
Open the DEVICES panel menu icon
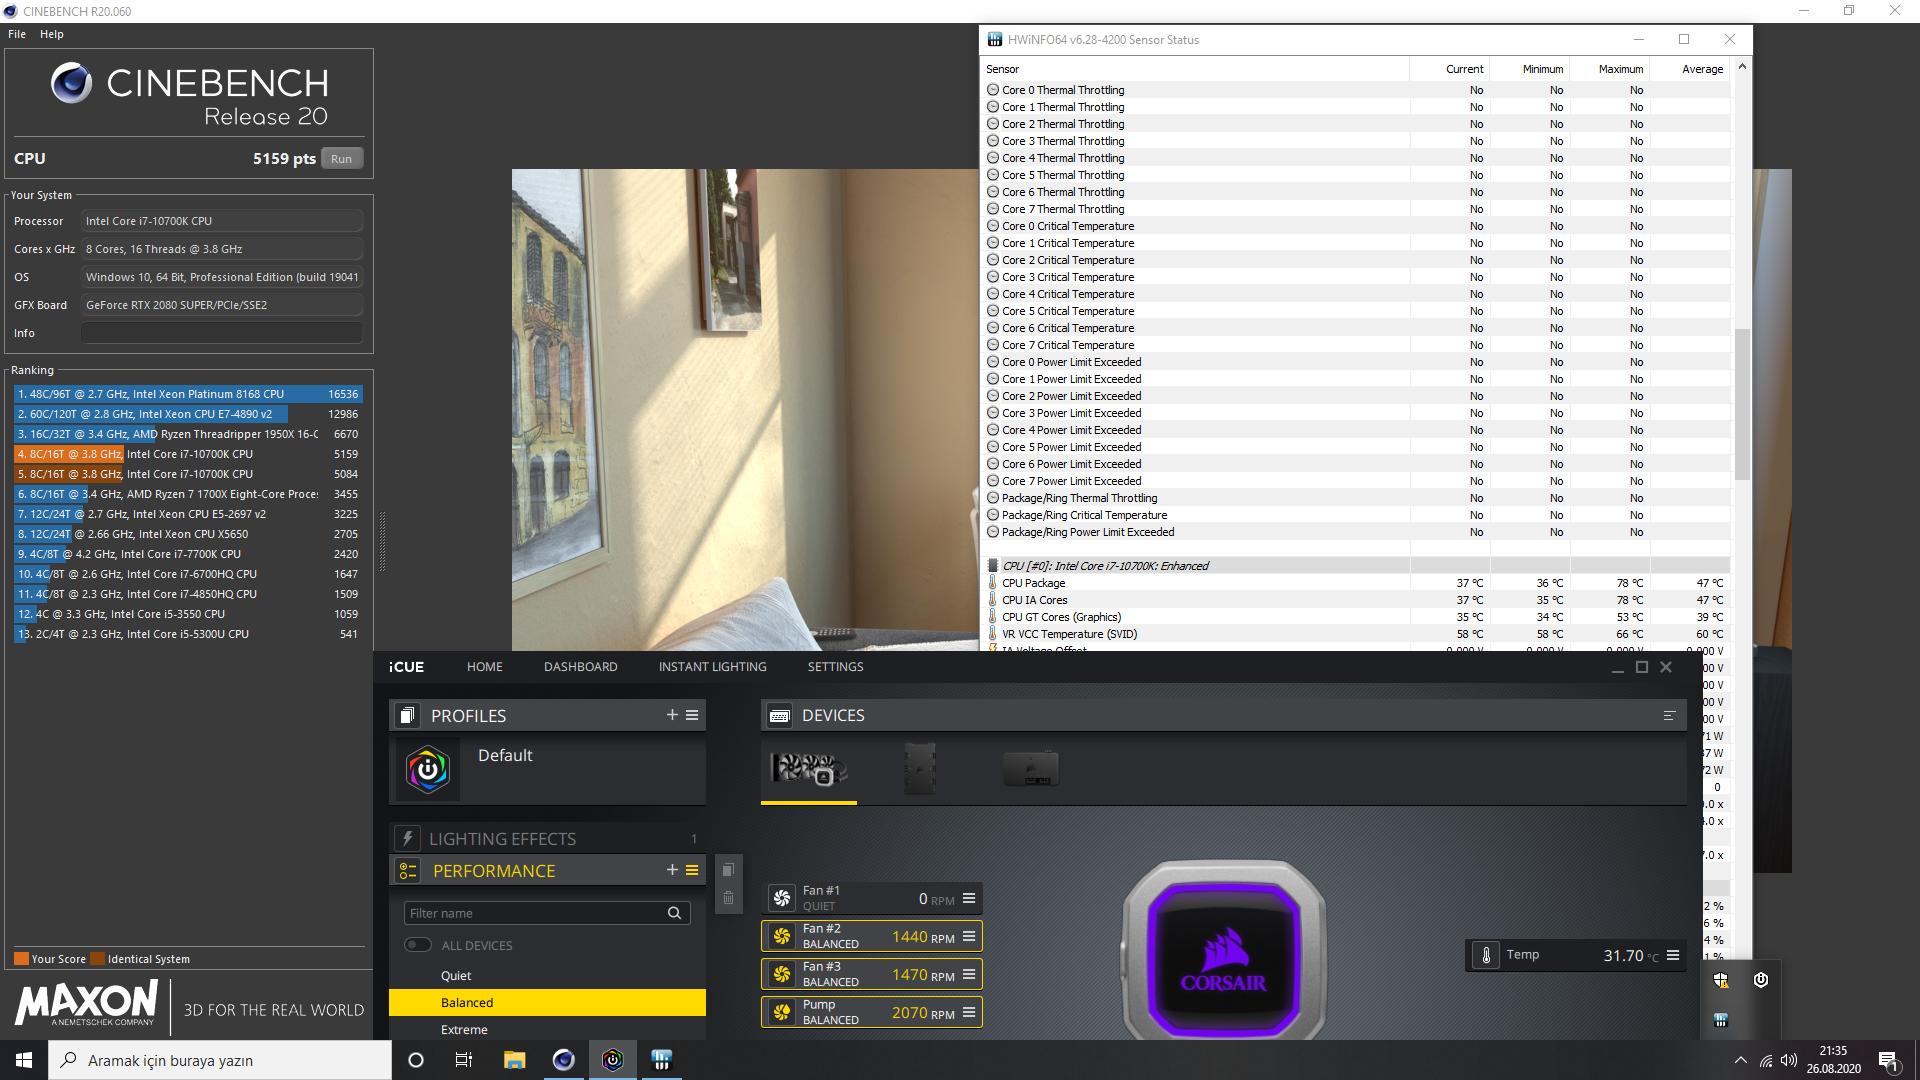pos(1669,716)
